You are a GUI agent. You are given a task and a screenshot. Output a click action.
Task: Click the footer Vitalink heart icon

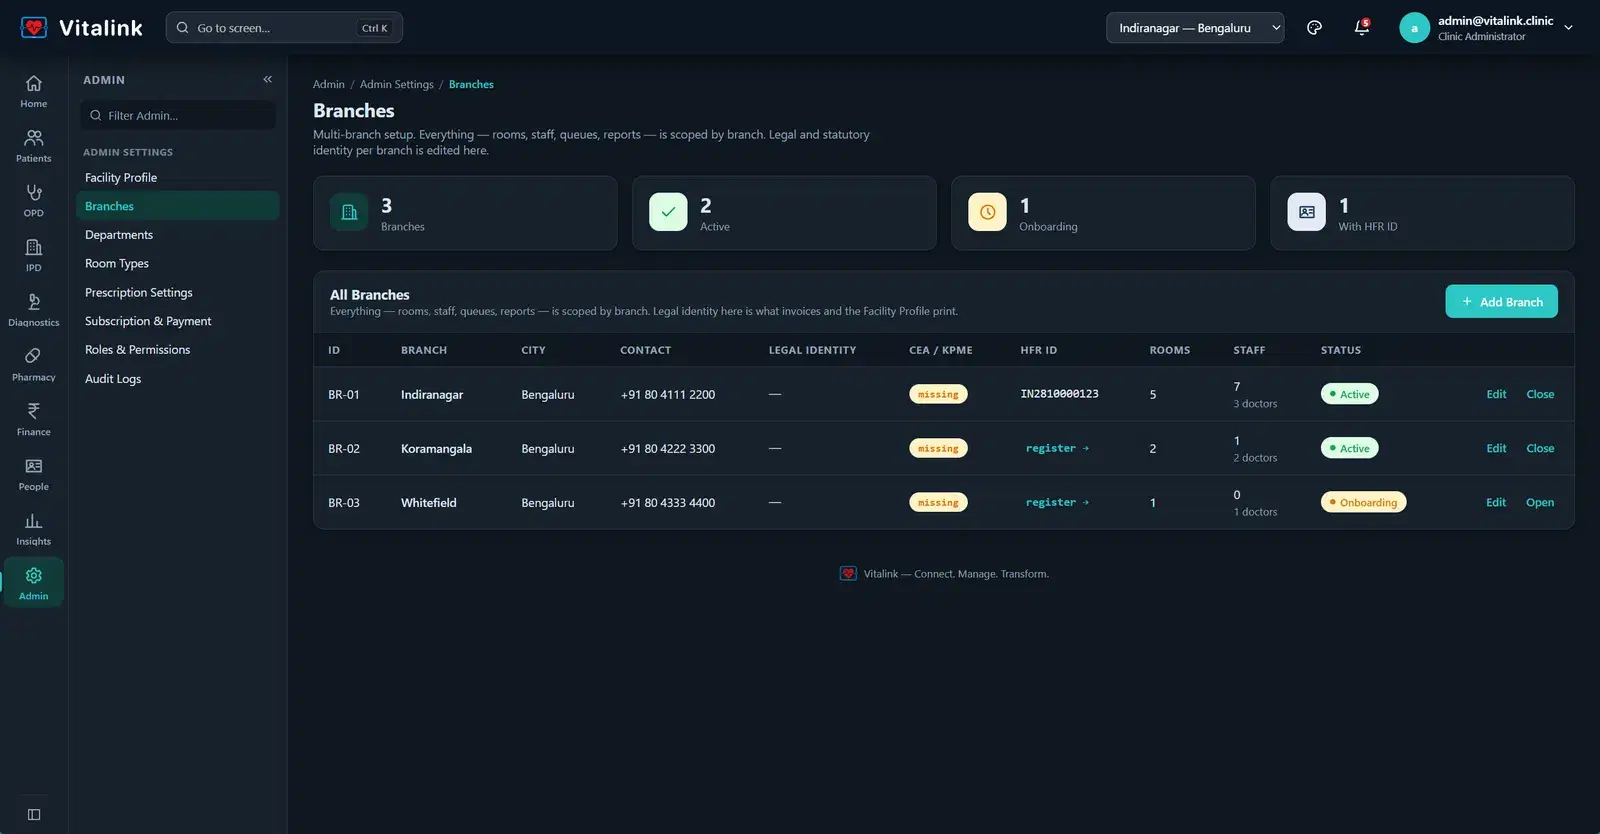pyautogui.click(x=848, y=574)
